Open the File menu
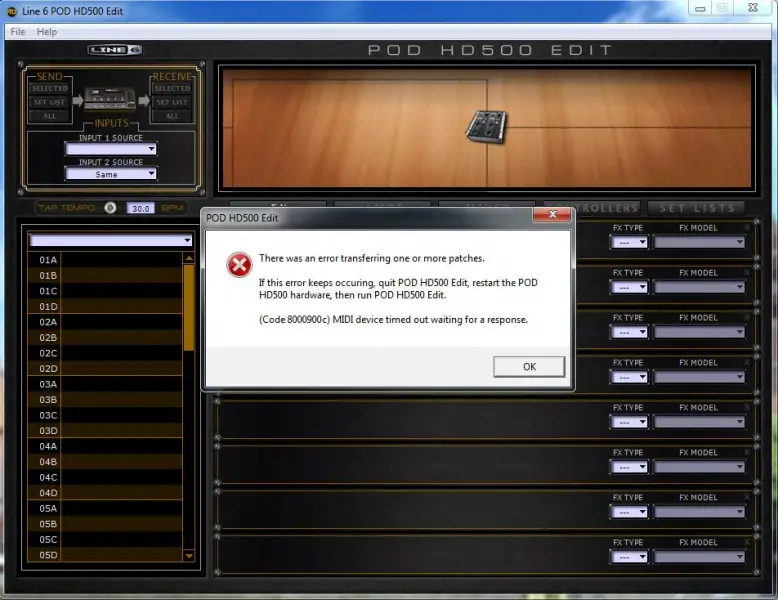This screenshot has width=778, height=600. [x=18, y=32]
